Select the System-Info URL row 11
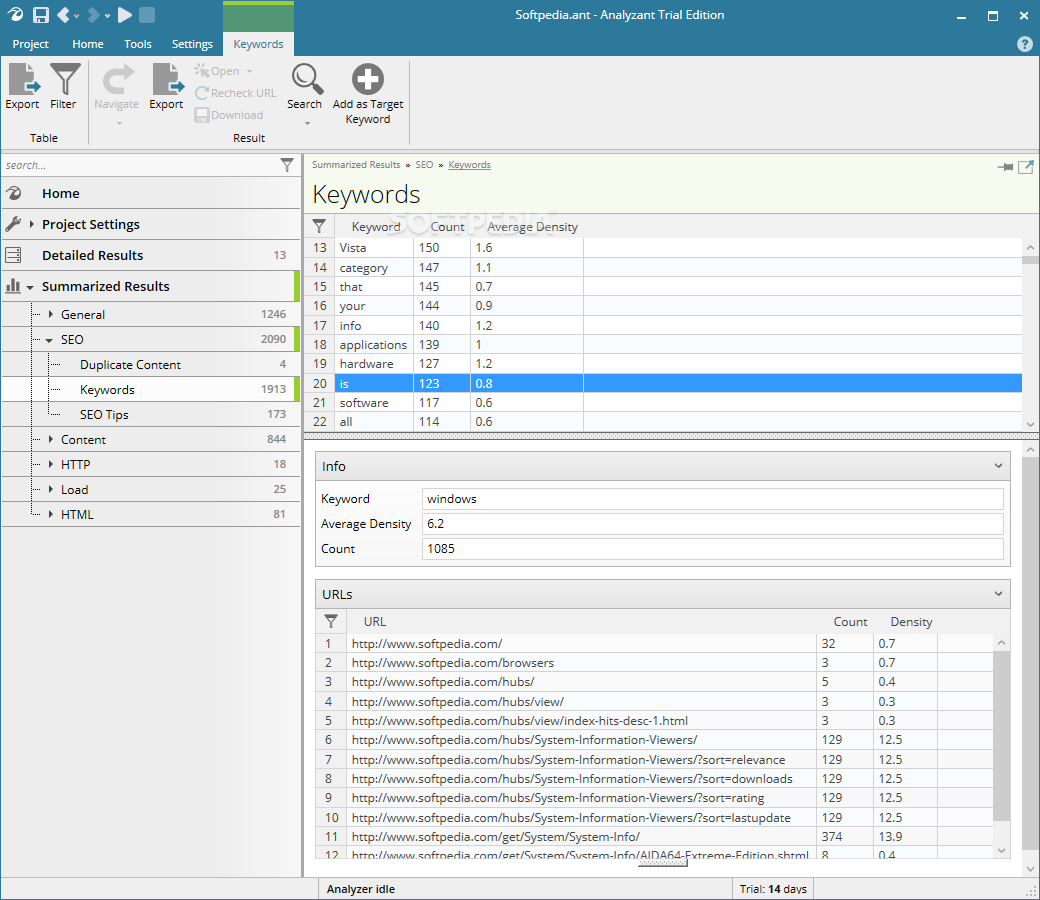Viewport: 1040px width, 900px height. (x=655, y=836)
